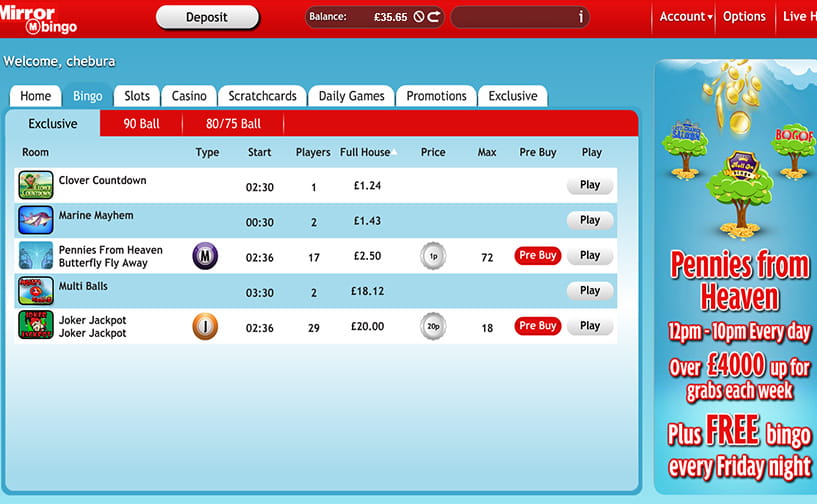
Task: Sort by the Full House column arrow
Action: coord(395,152)
